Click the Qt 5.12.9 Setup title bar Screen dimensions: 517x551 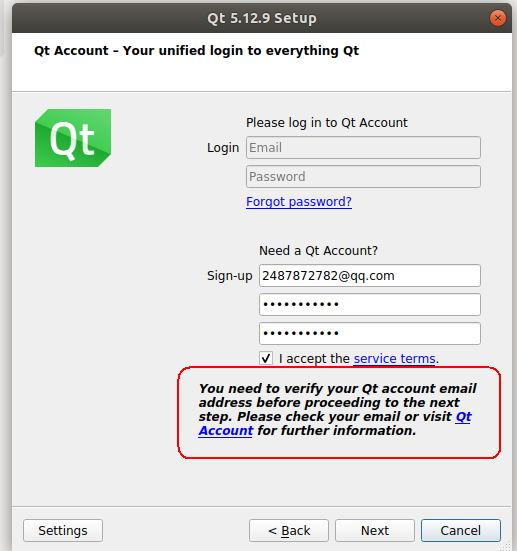(262, 18)
